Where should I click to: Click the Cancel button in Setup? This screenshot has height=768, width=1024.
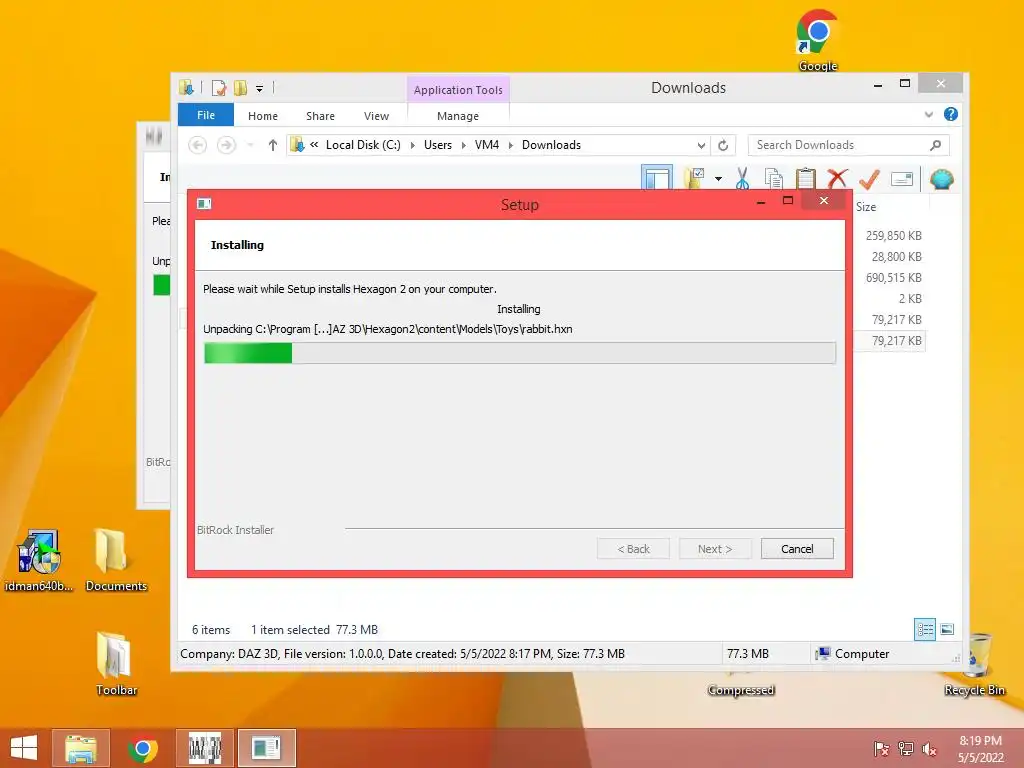797,549
